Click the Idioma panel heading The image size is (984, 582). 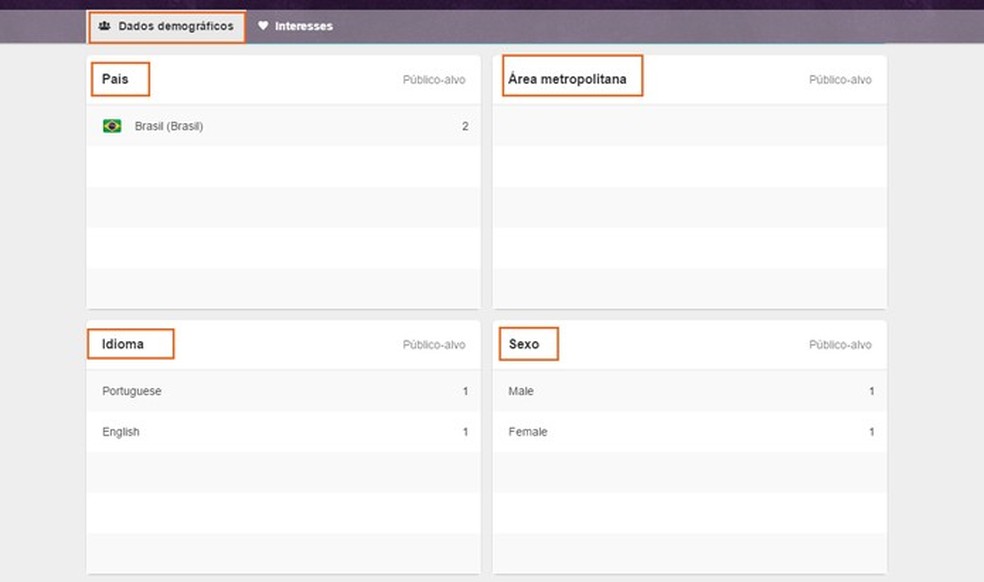pyautogui.click(x=123, y=344)
